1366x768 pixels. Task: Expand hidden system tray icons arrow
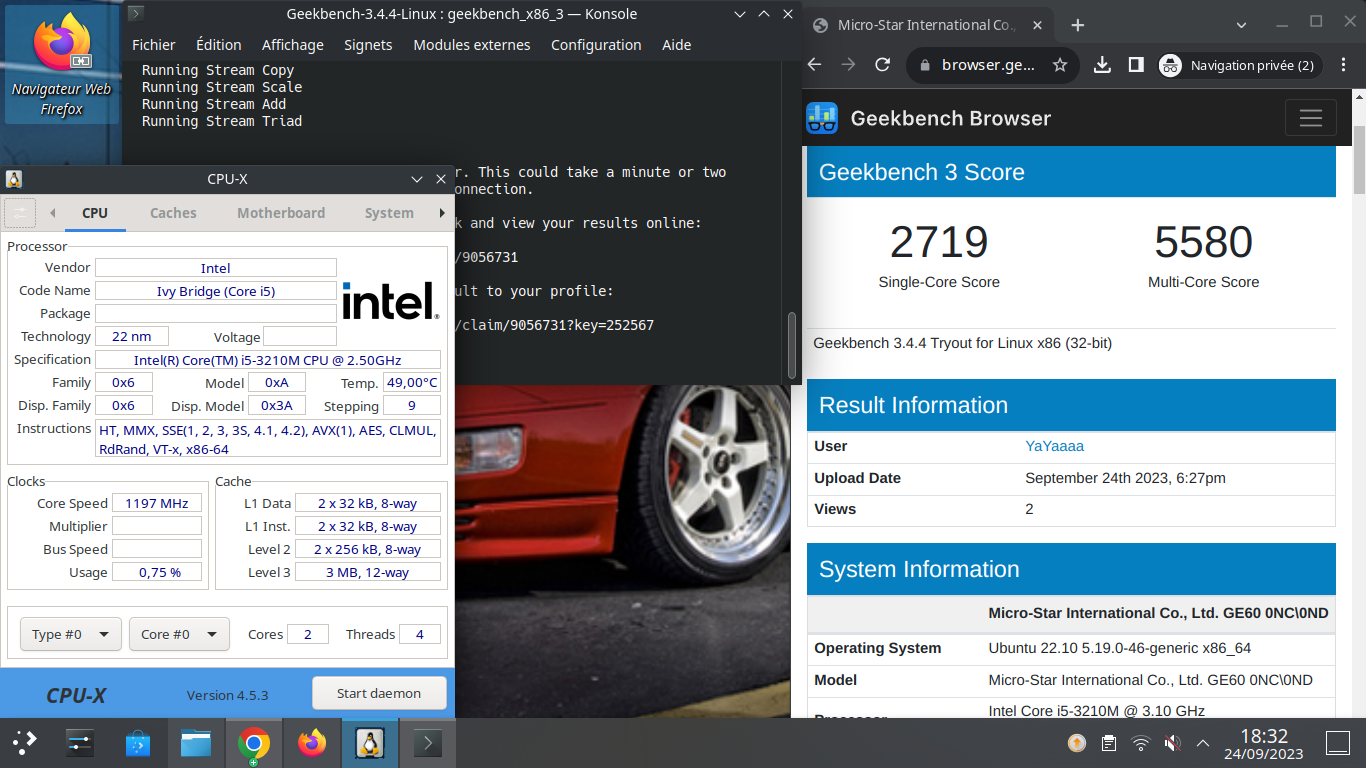[x=1204, y=743]
